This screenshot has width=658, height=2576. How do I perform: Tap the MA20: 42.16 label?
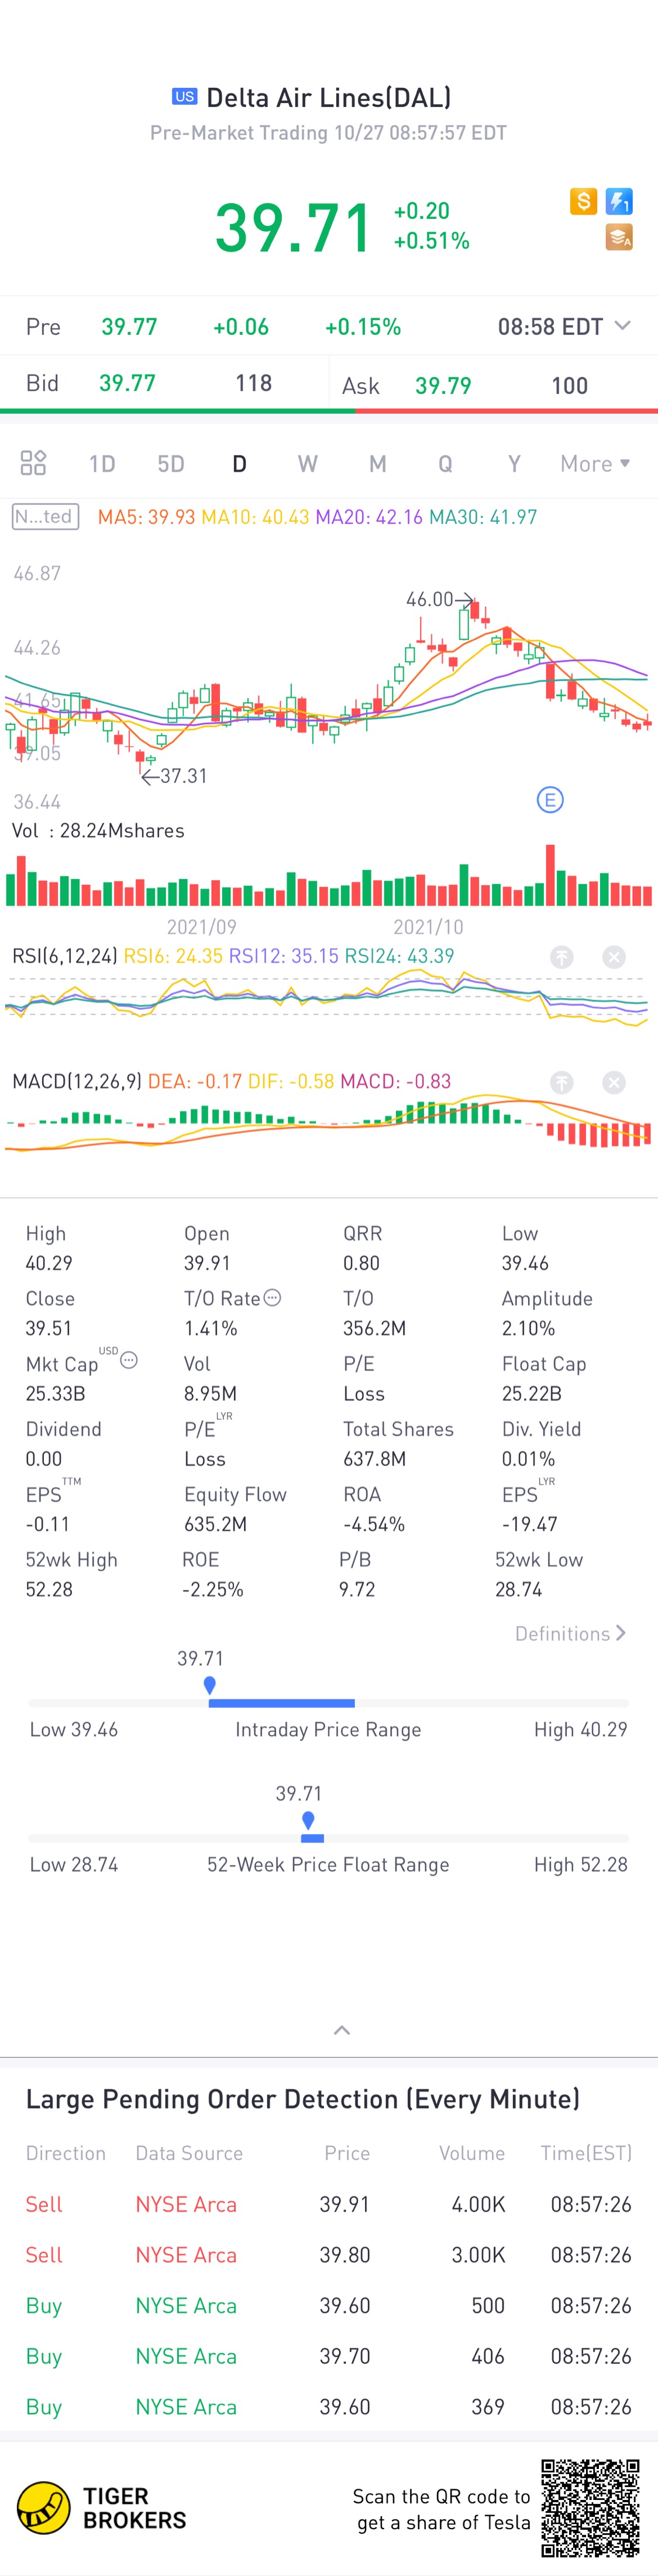coord(369,517)
